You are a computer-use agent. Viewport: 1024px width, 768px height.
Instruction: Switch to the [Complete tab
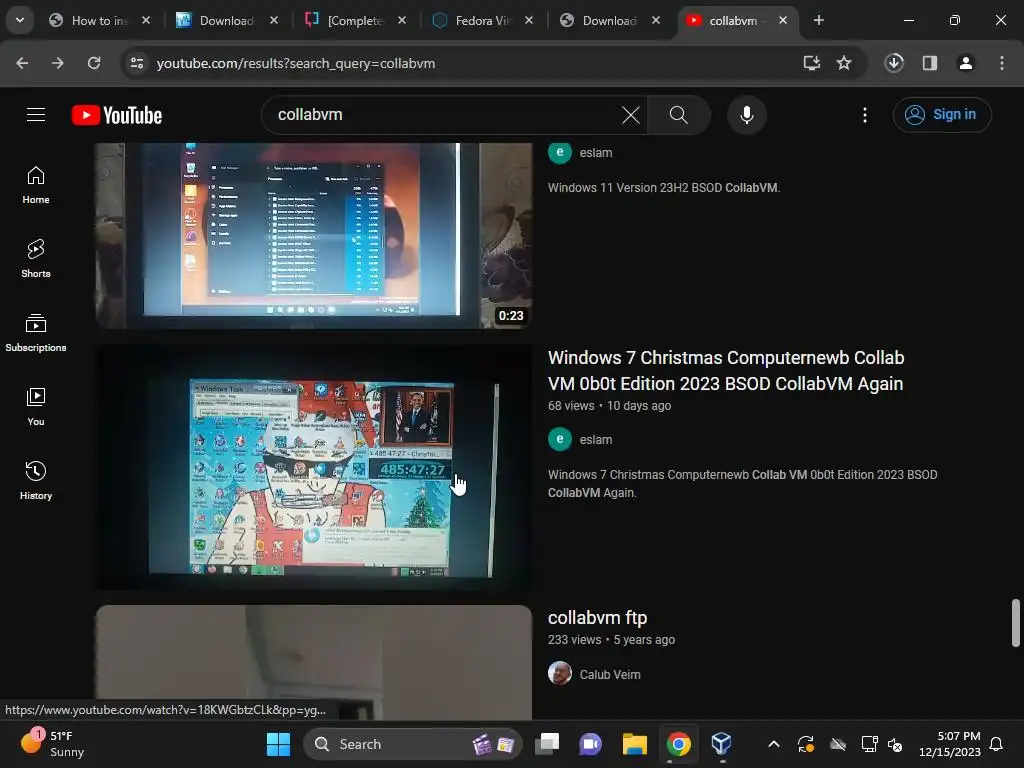point(355,20)
